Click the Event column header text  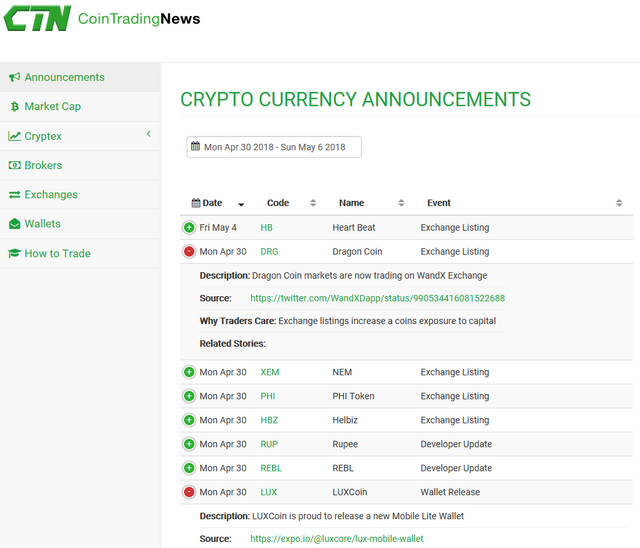[439, 203]
